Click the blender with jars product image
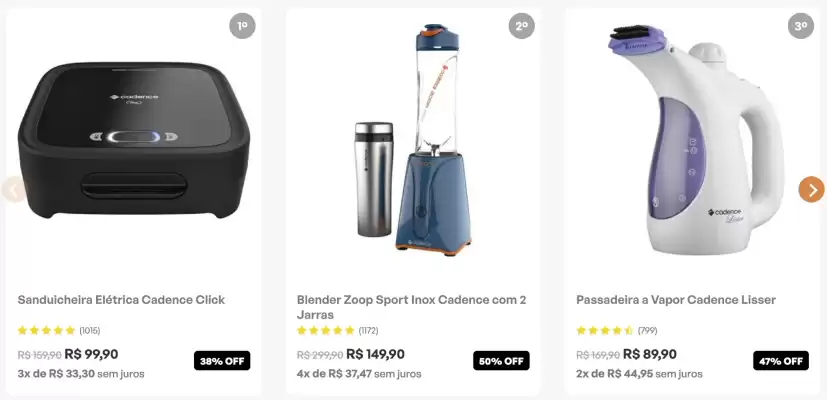This screenshot has width=827, height=400. point(412,140)
